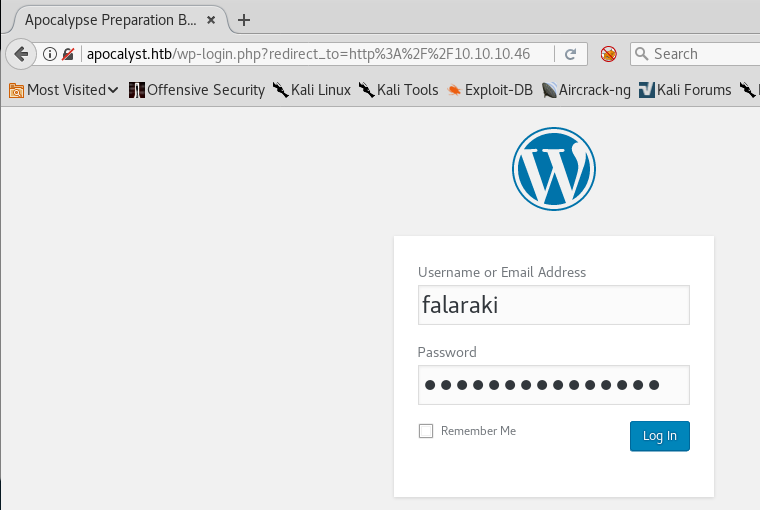Screen dimensions: 760x510
Task: Click the insecure connection lock icon
Action: [68, 54]
